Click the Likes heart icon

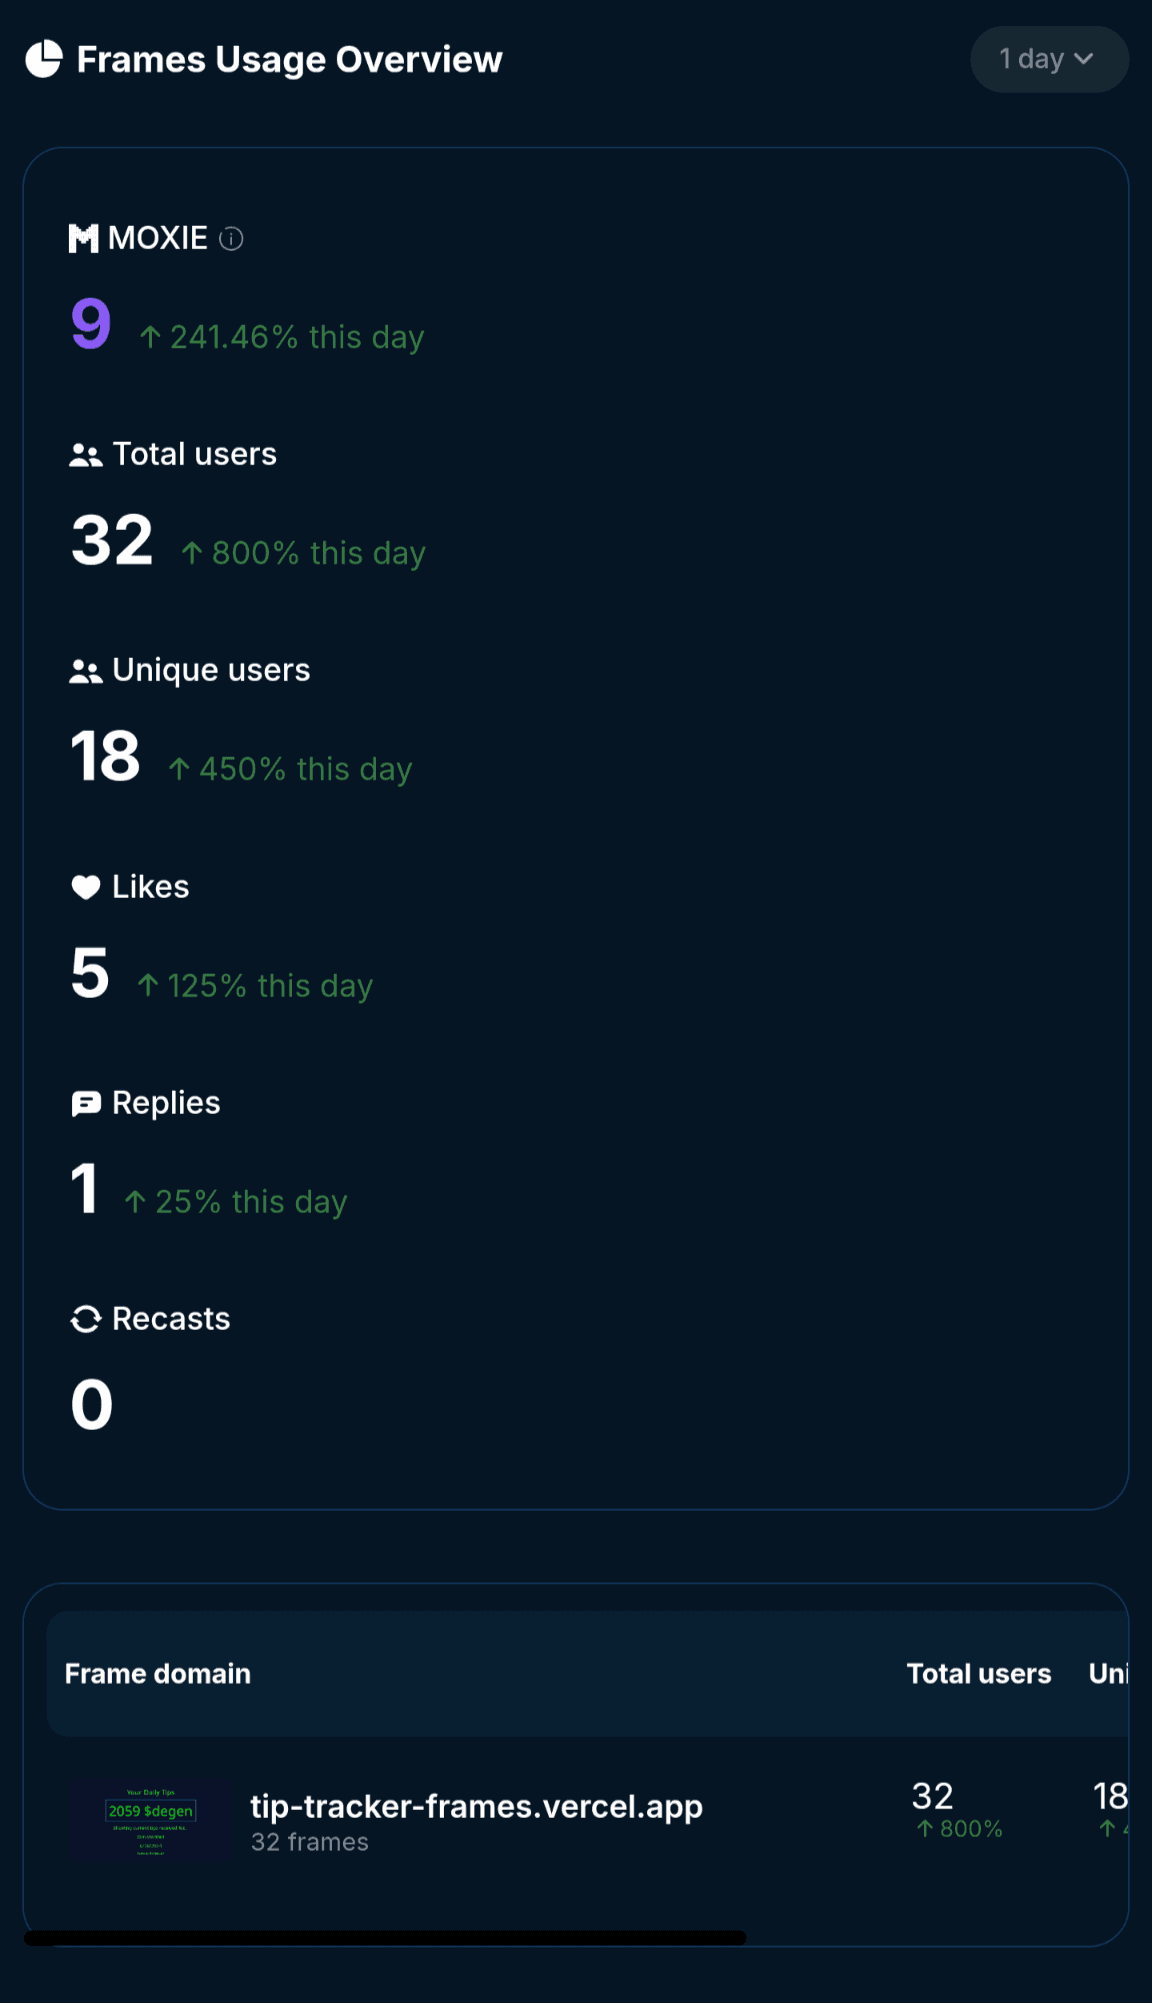coord(86,887)
